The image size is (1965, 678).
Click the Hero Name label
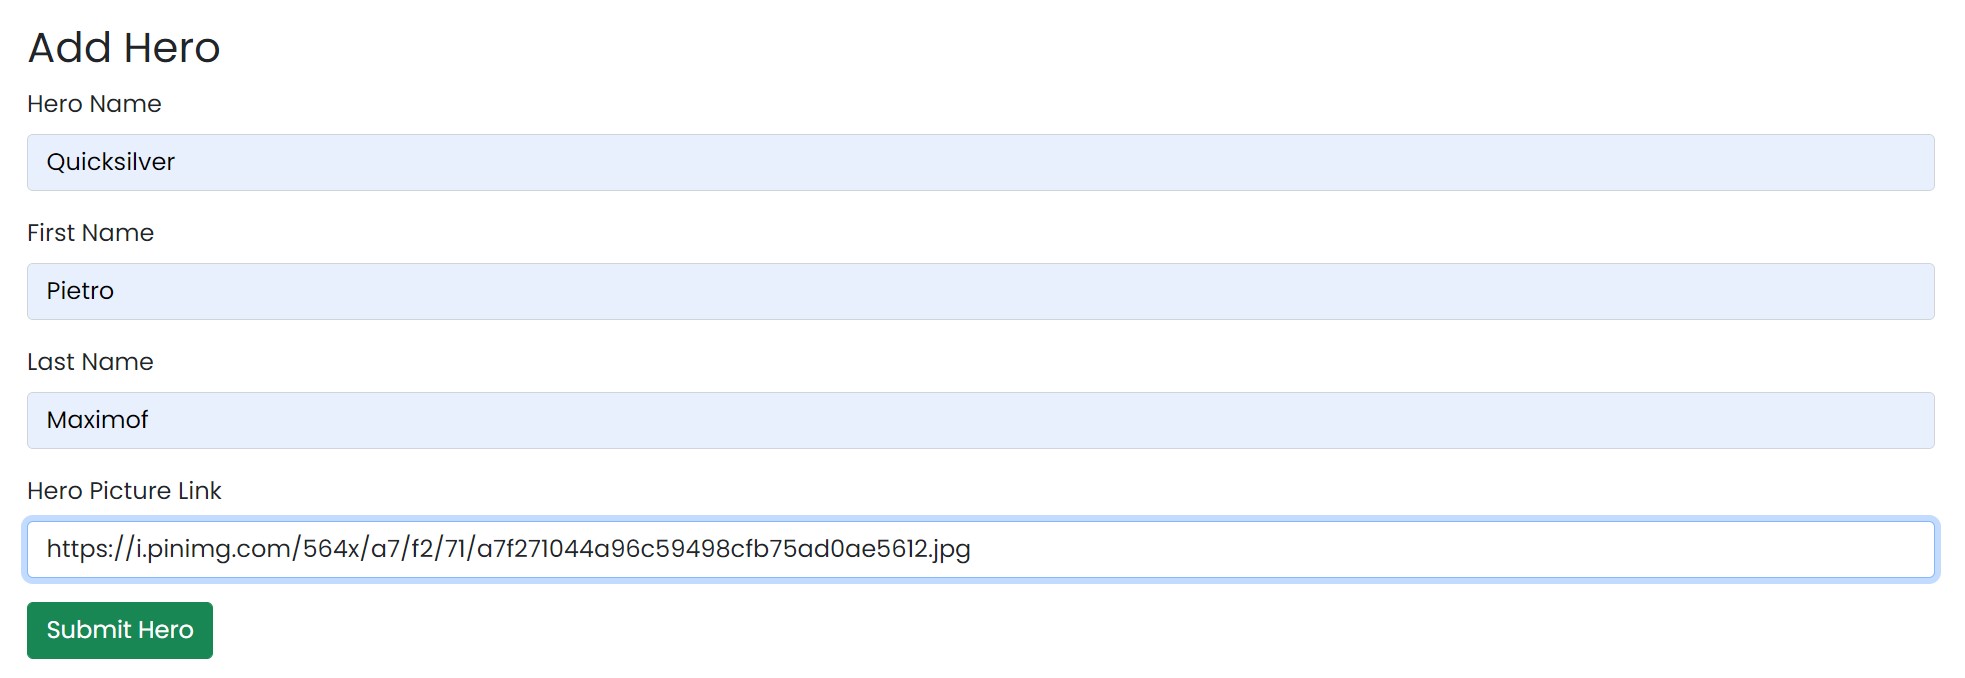(95, 103)
